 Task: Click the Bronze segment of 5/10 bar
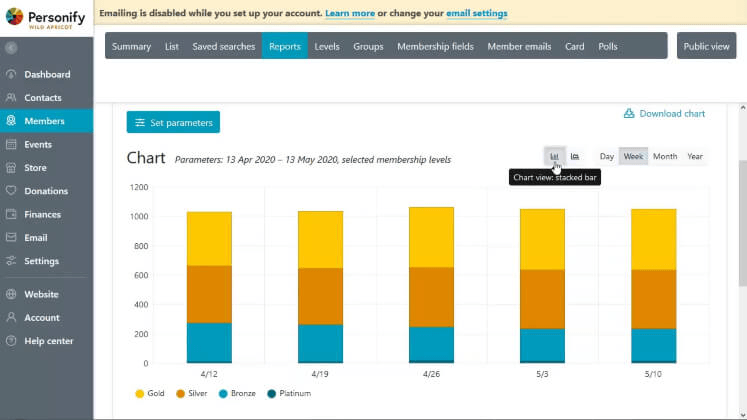pyautogui.click(x=654, y=345)
